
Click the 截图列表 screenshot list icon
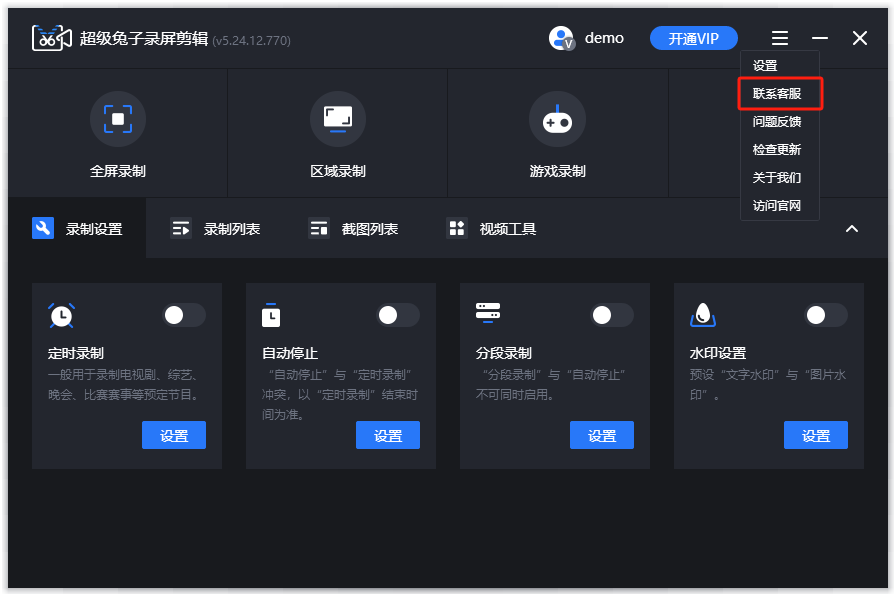pyautogui.click(x=319, y=229)
